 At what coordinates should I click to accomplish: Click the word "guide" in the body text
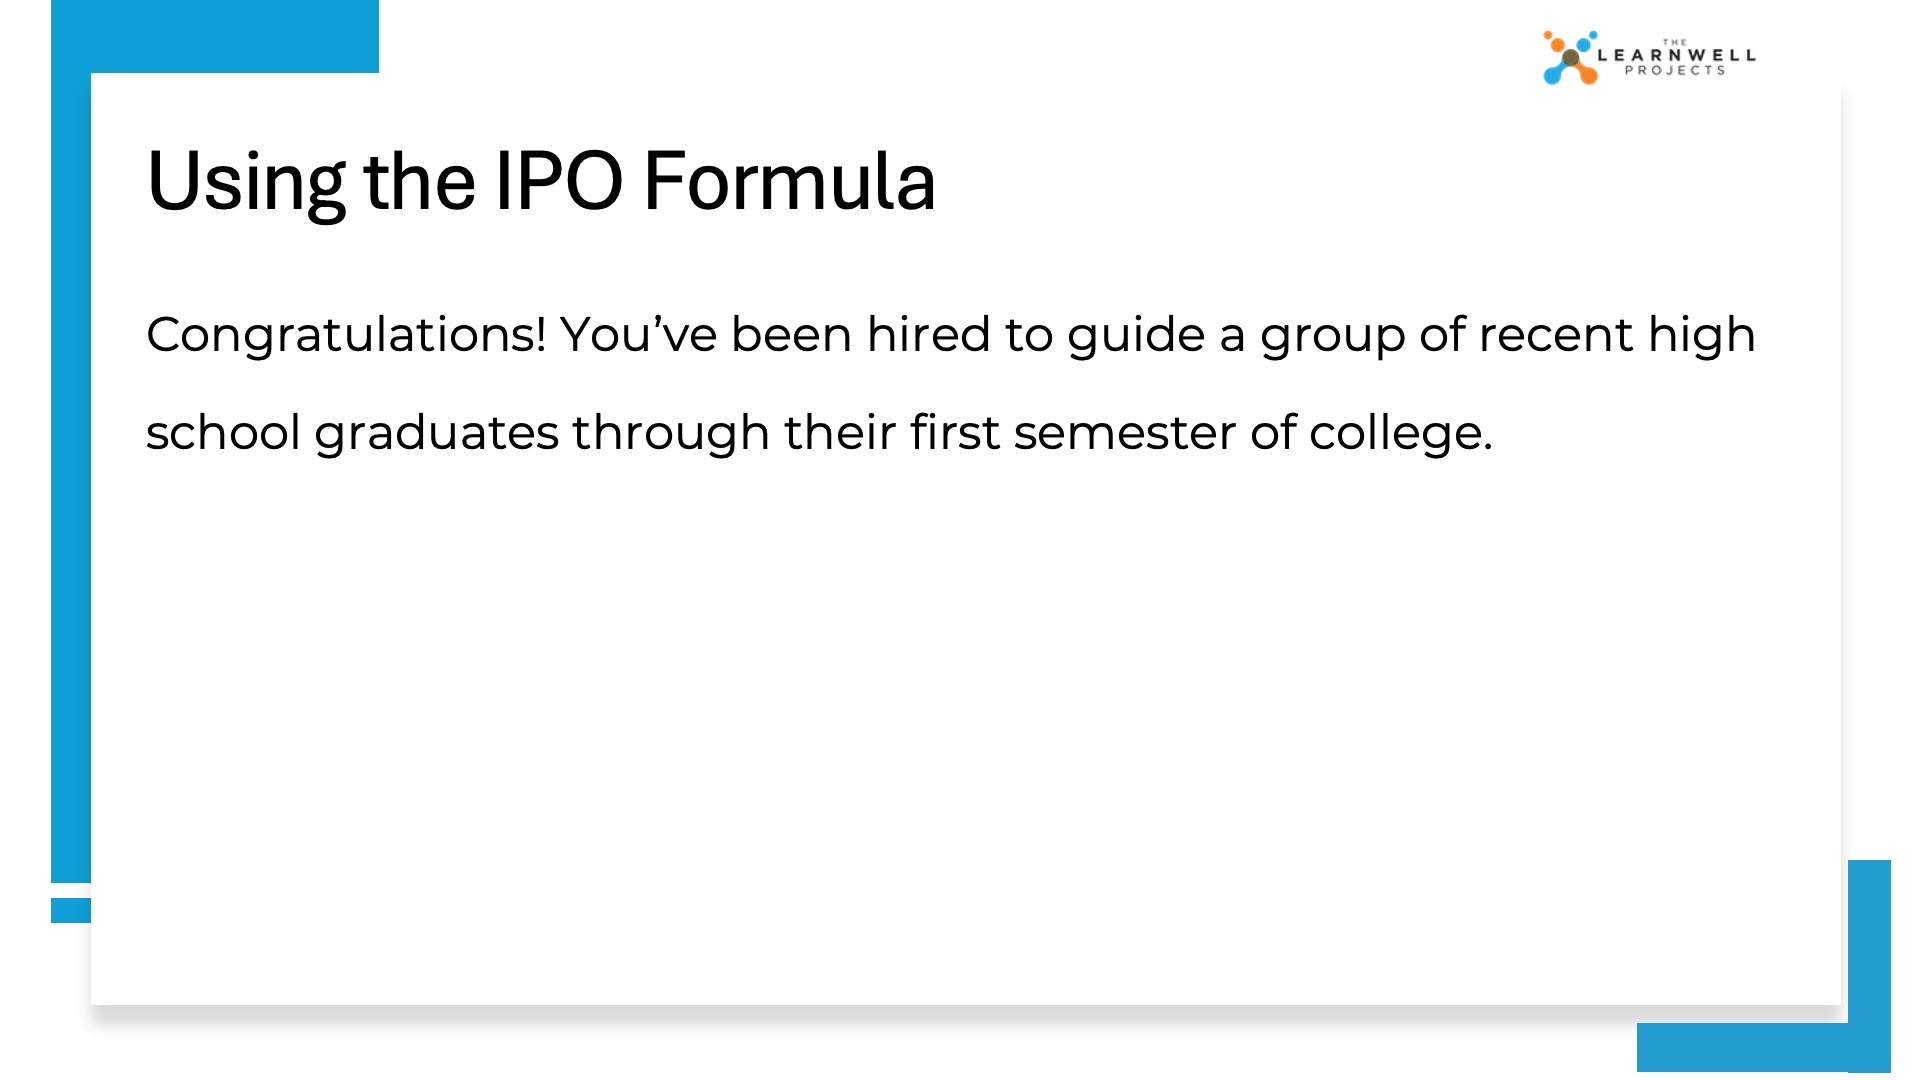point(1136,336)
